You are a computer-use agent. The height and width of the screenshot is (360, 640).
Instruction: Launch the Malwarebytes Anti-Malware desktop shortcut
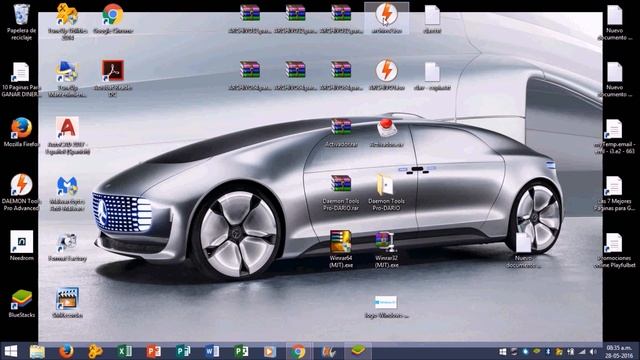coord(67,194)
